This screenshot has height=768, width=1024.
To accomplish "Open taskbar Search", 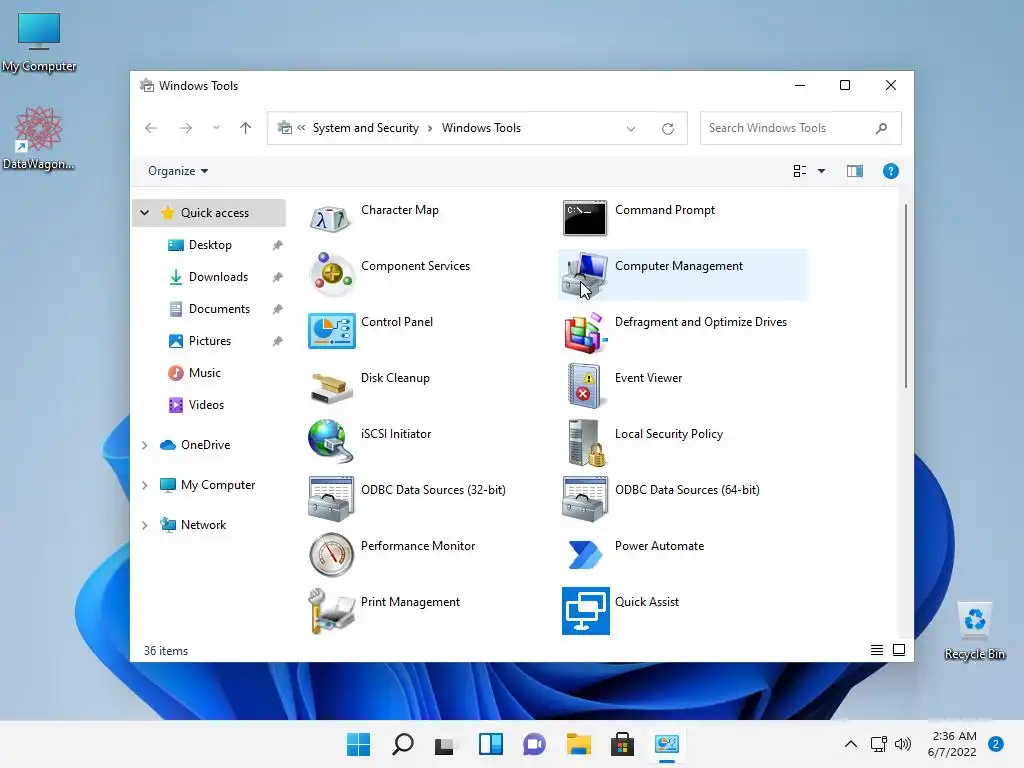I will pyautogui.click(x=402, y=744).
